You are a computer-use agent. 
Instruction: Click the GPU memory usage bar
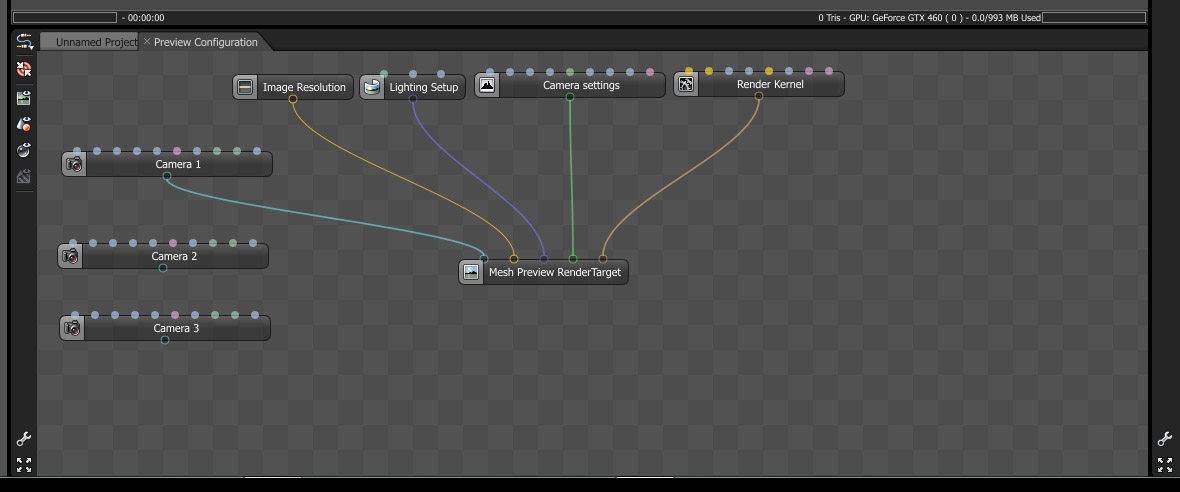click(x=1094, y=17)
